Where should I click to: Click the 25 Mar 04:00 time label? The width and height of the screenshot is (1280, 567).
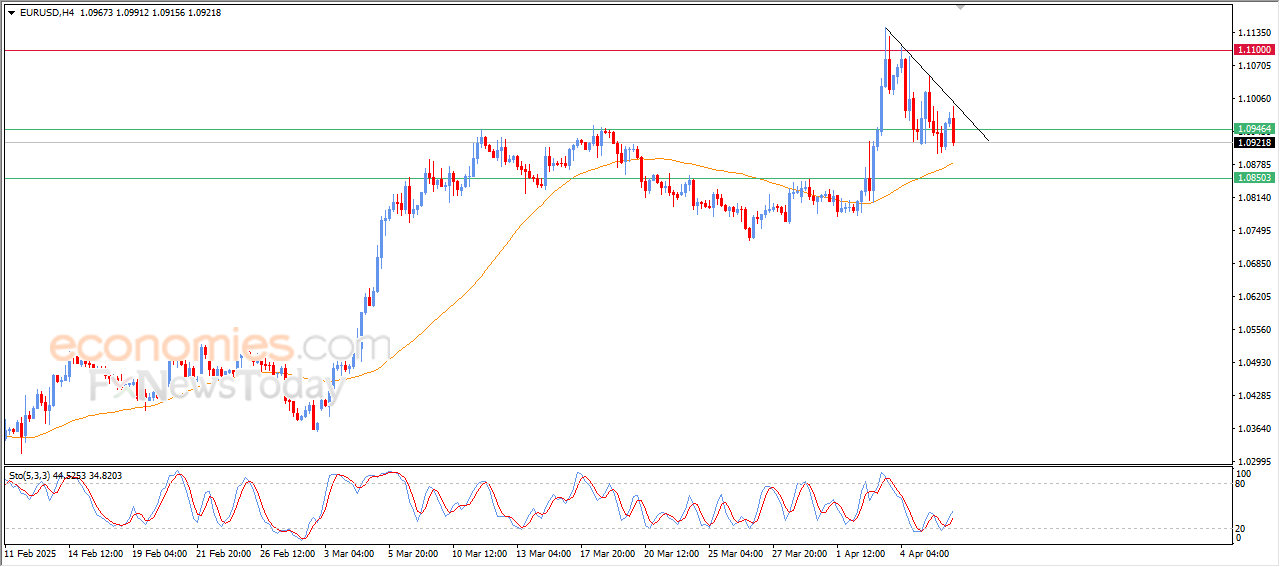(735, 552)
